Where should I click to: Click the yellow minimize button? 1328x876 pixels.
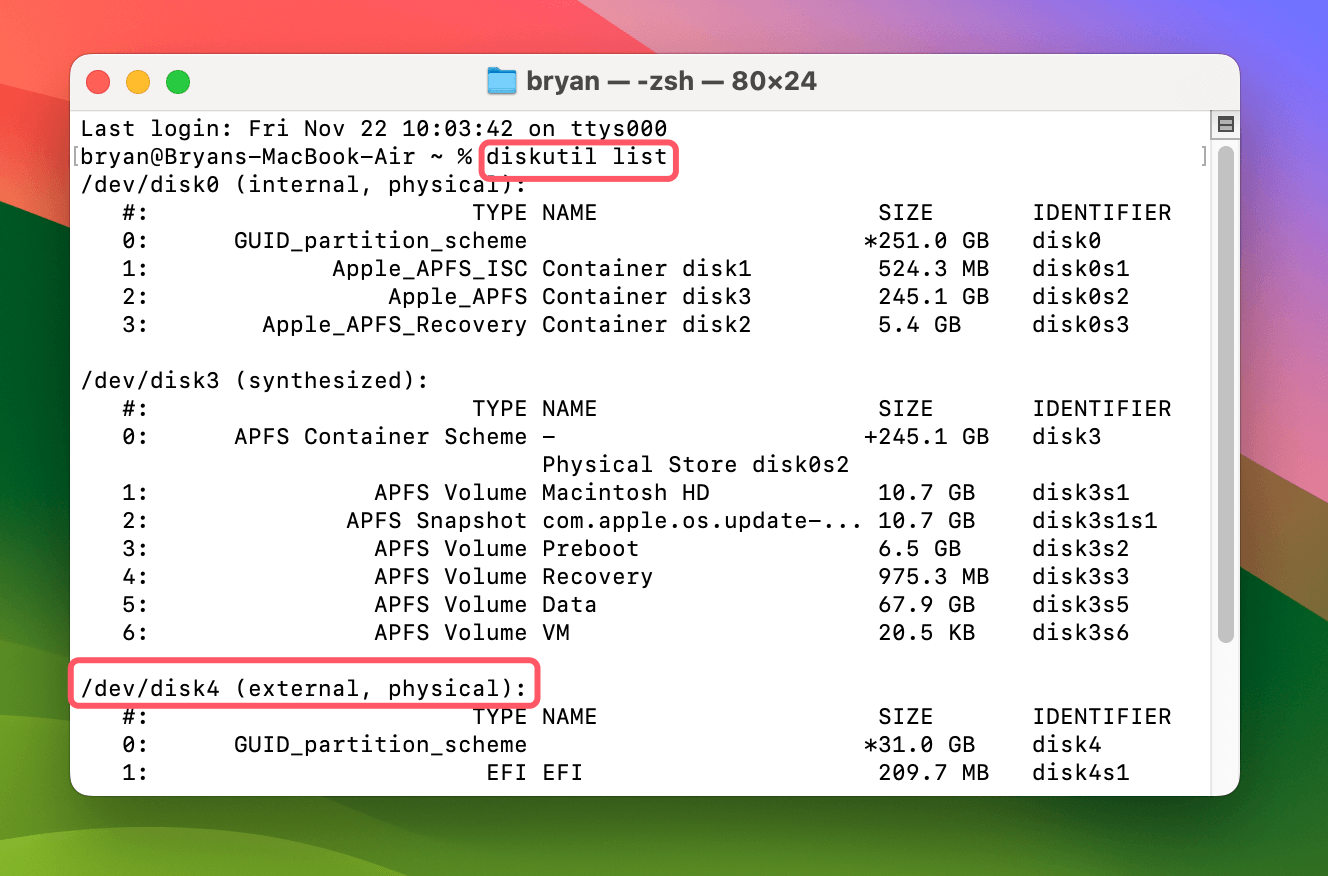click(138, 83)
